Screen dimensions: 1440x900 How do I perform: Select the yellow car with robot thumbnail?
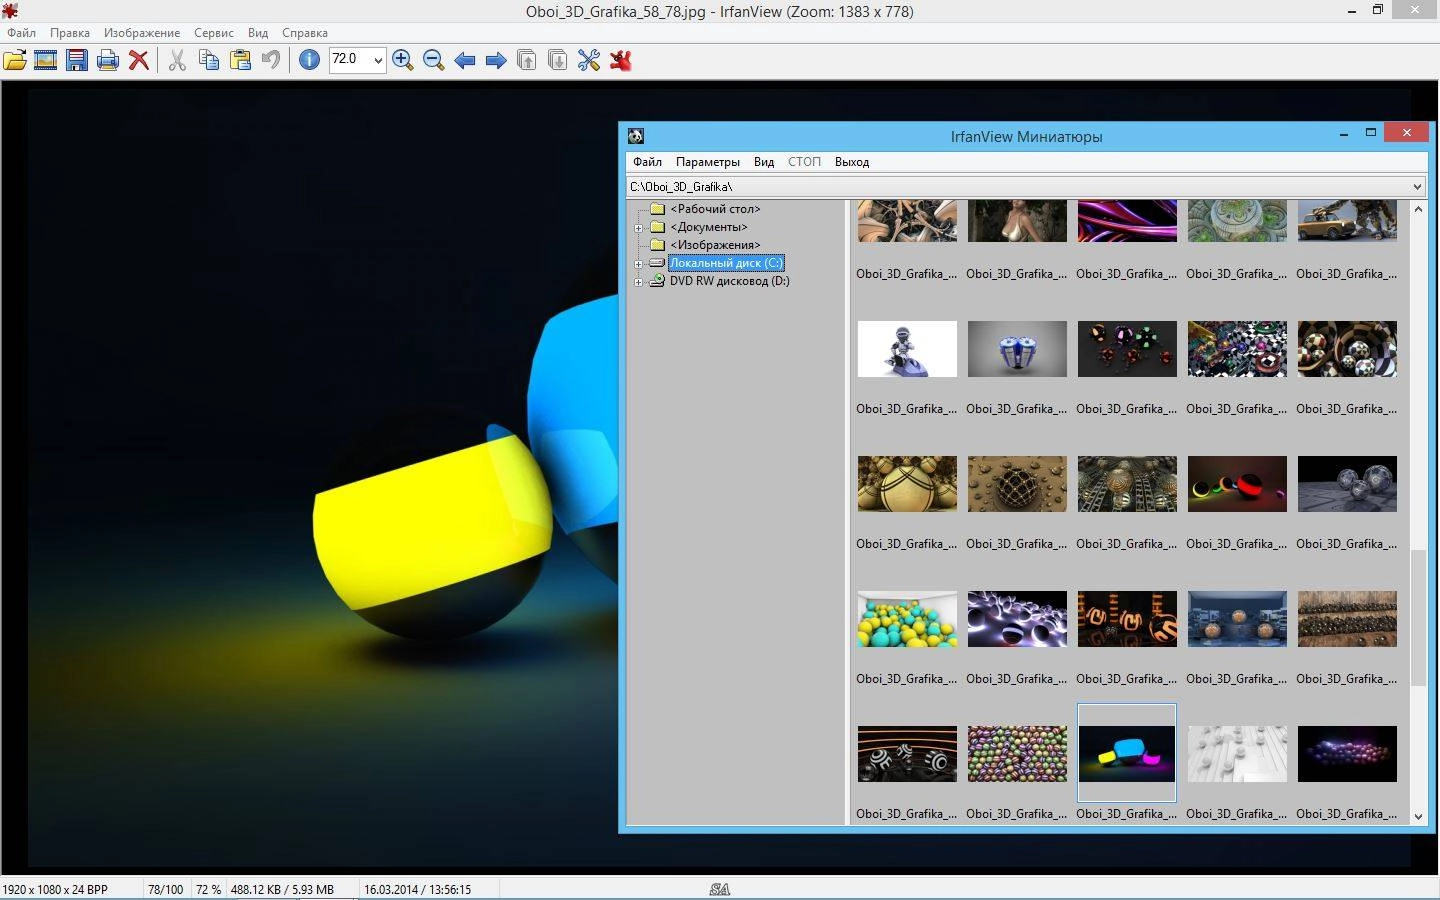coord(1347,221)
